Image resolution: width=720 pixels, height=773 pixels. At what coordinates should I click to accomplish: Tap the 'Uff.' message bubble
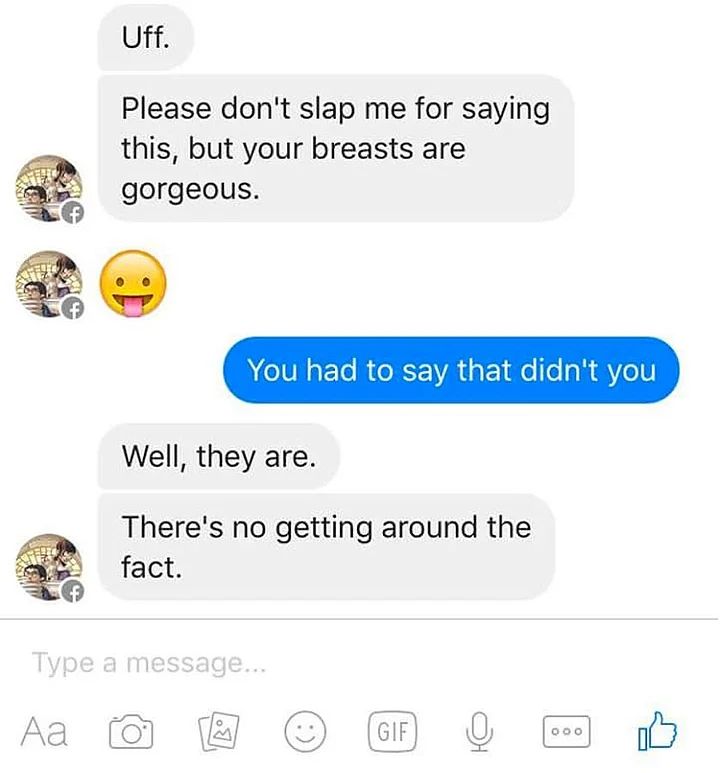[145, 37]
